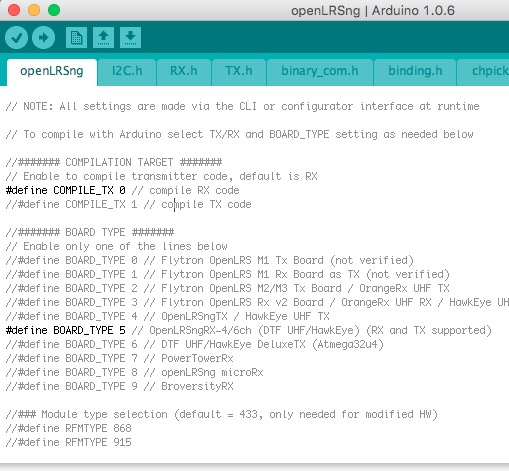
Task: Click the '//#define BOARD_TYPE 0' line
Action: (x=210, y=260)
